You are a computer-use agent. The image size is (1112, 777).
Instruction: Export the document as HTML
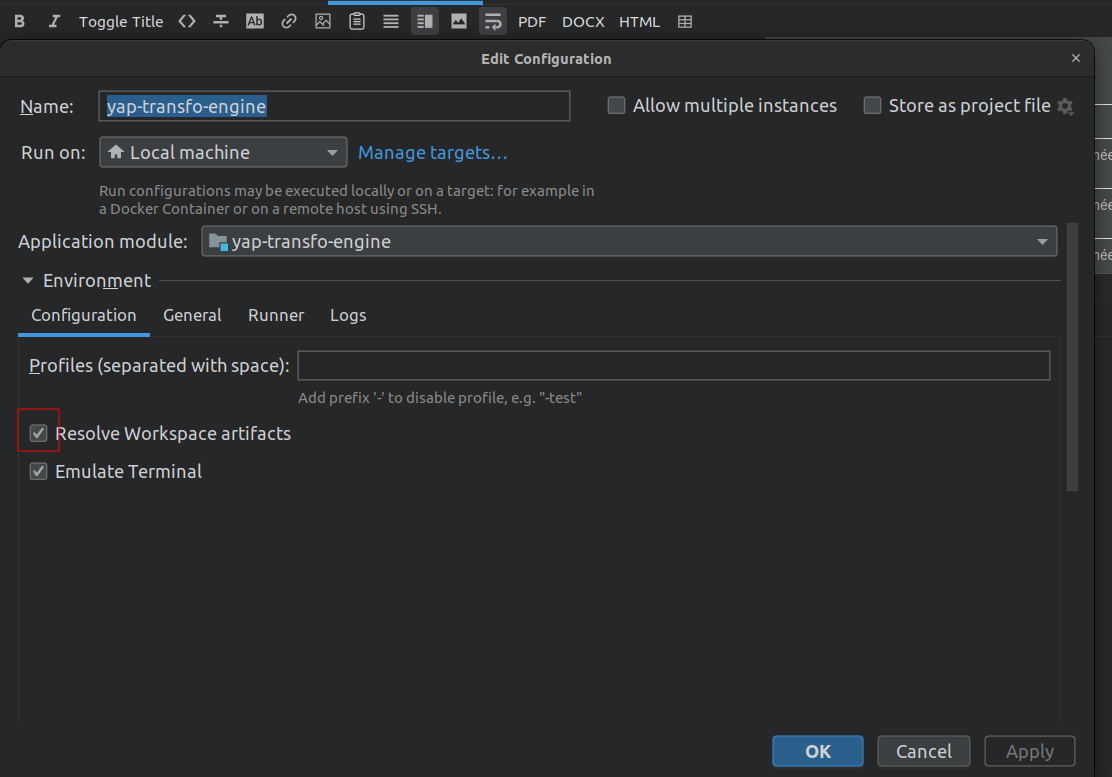click(639, 21)
